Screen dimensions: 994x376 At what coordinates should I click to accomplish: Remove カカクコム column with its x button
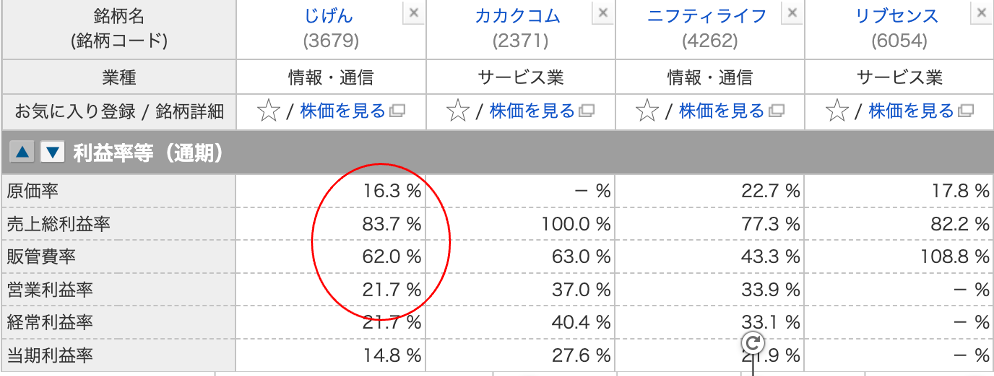pos(603,12)
